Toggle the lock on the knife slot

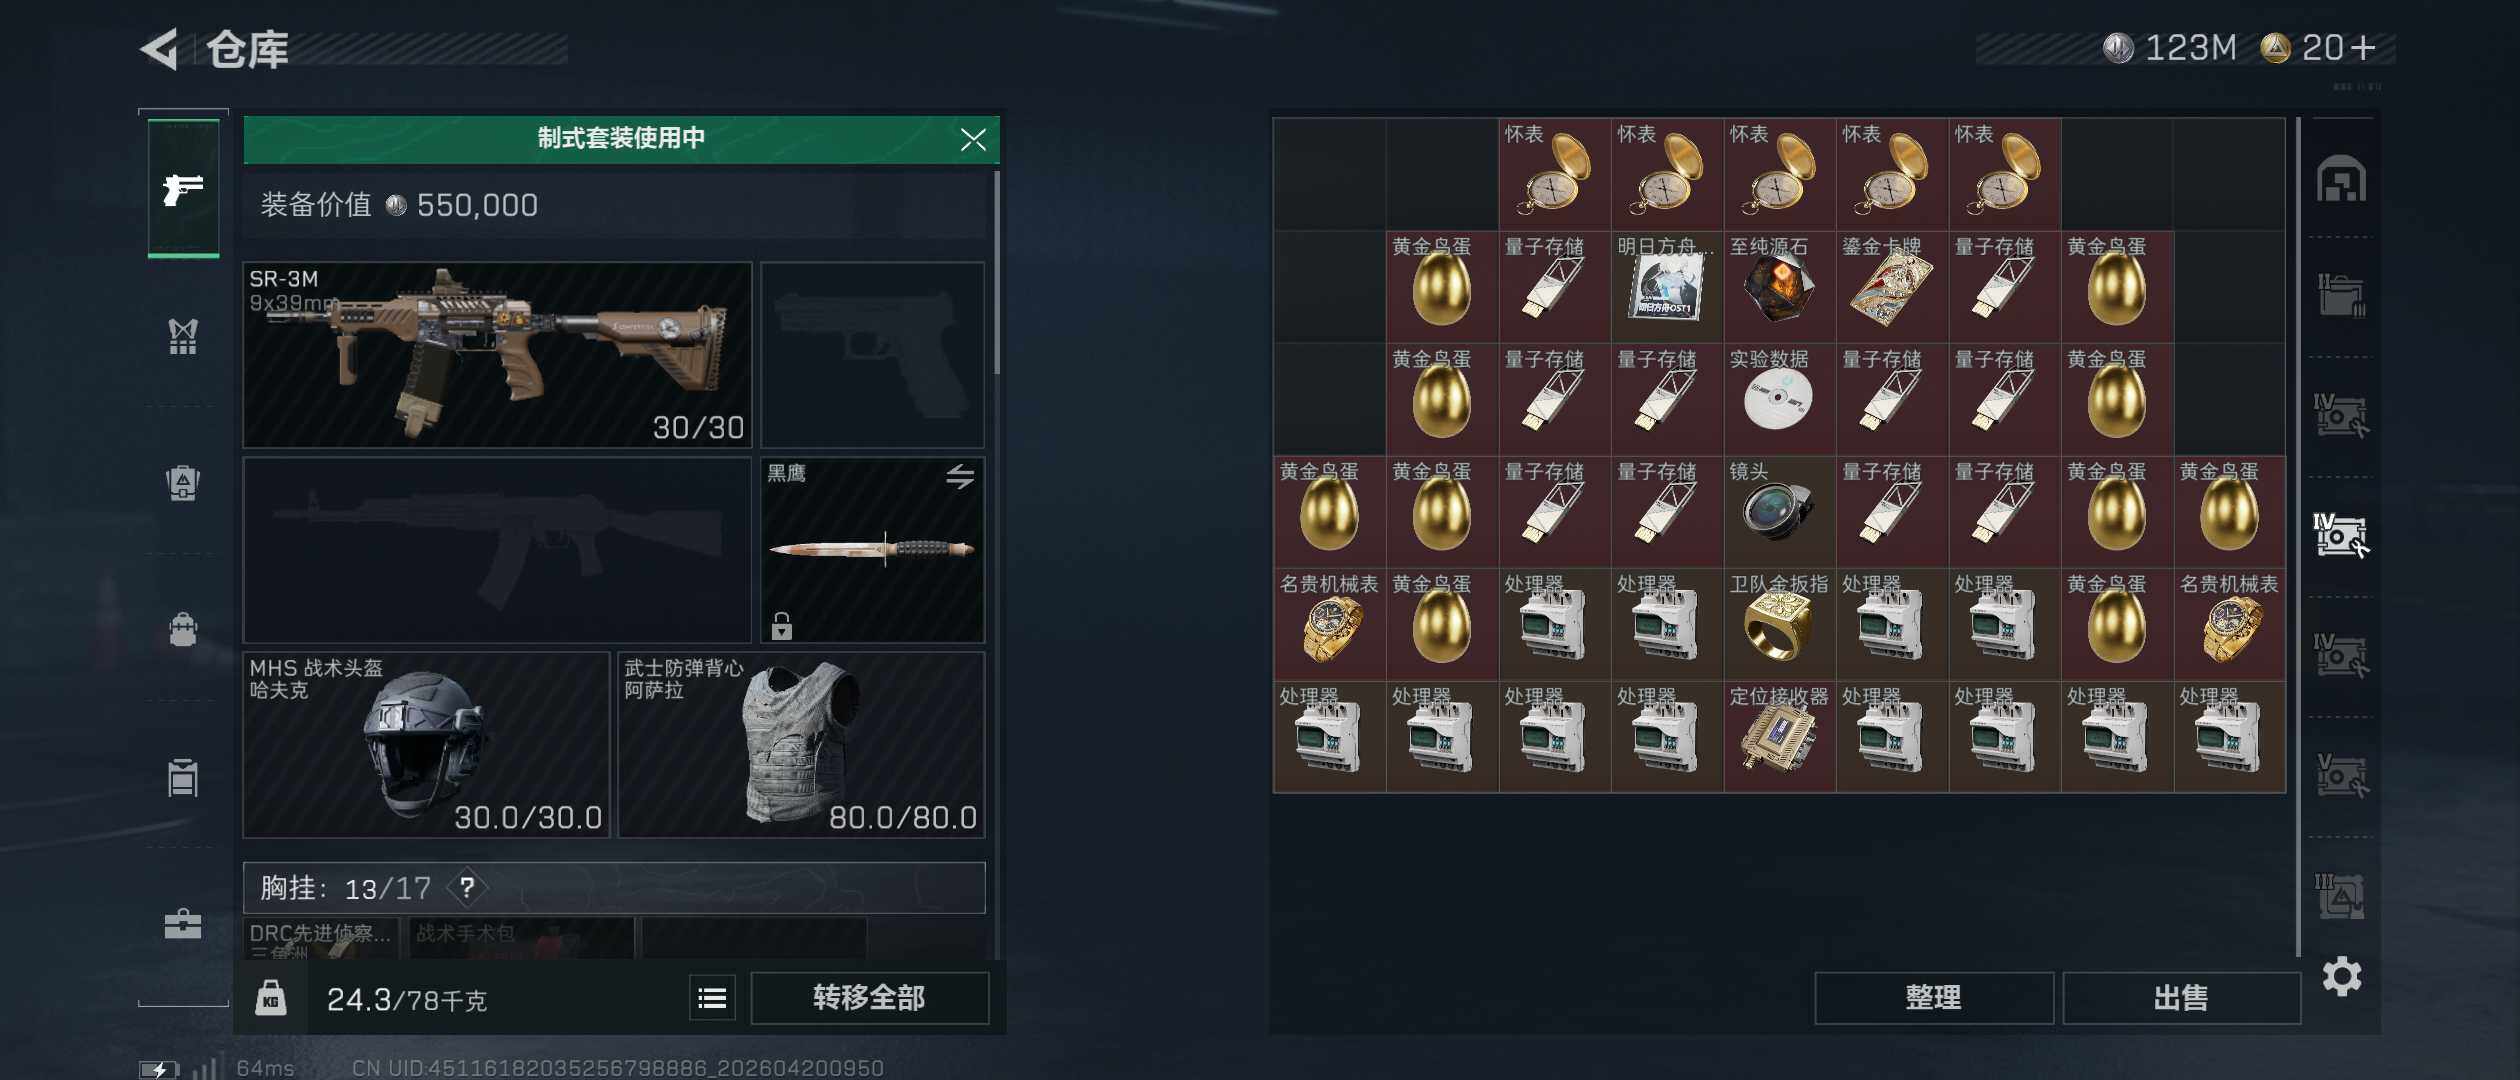click(x=782, y=626)
